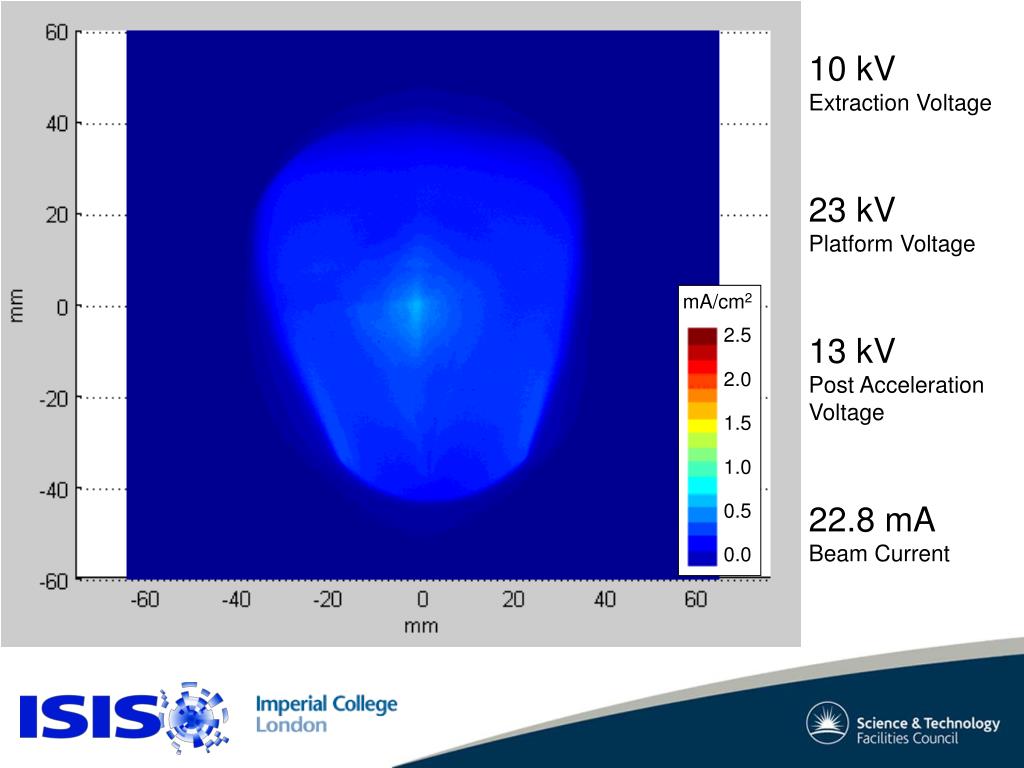Click the Science & Technology Facilities Council text
This screenshot has width=1024, height=768.
click(928, 730)
